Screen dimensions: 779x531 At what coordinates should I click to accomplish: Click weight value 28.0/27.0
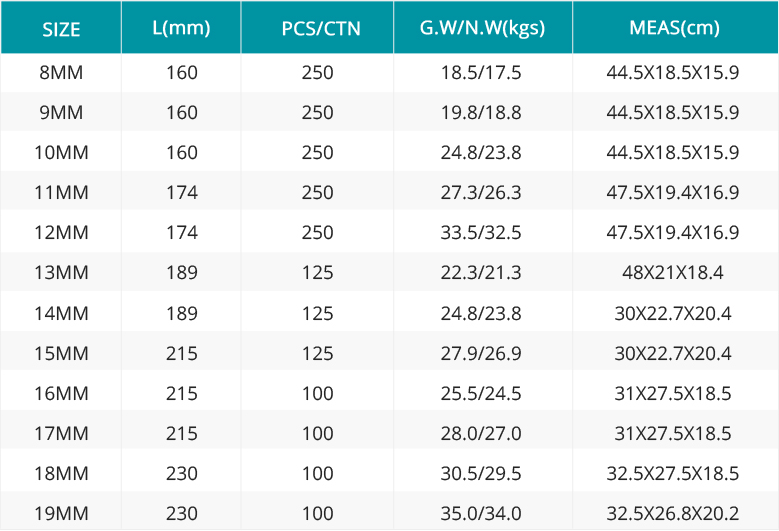coord(481,433)
